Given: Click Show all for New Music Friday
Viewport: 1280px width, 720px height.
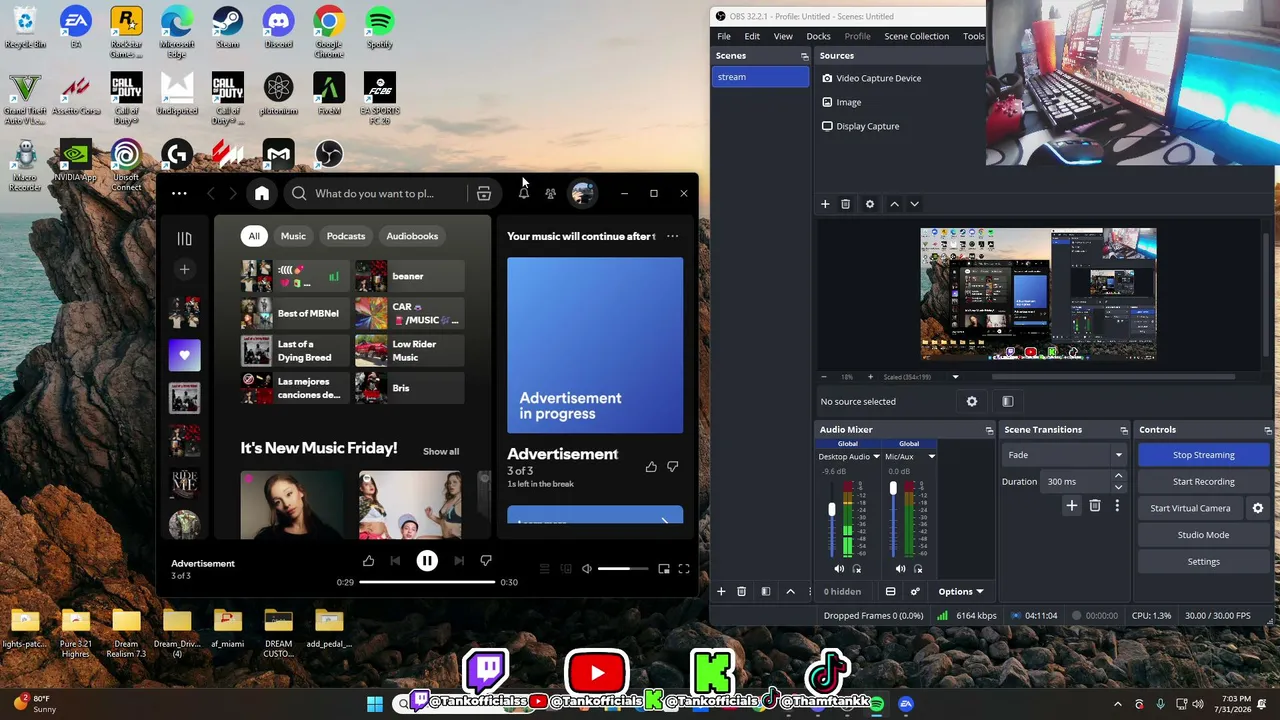Looking at the screenshot, I should click(x=441, y=451).
